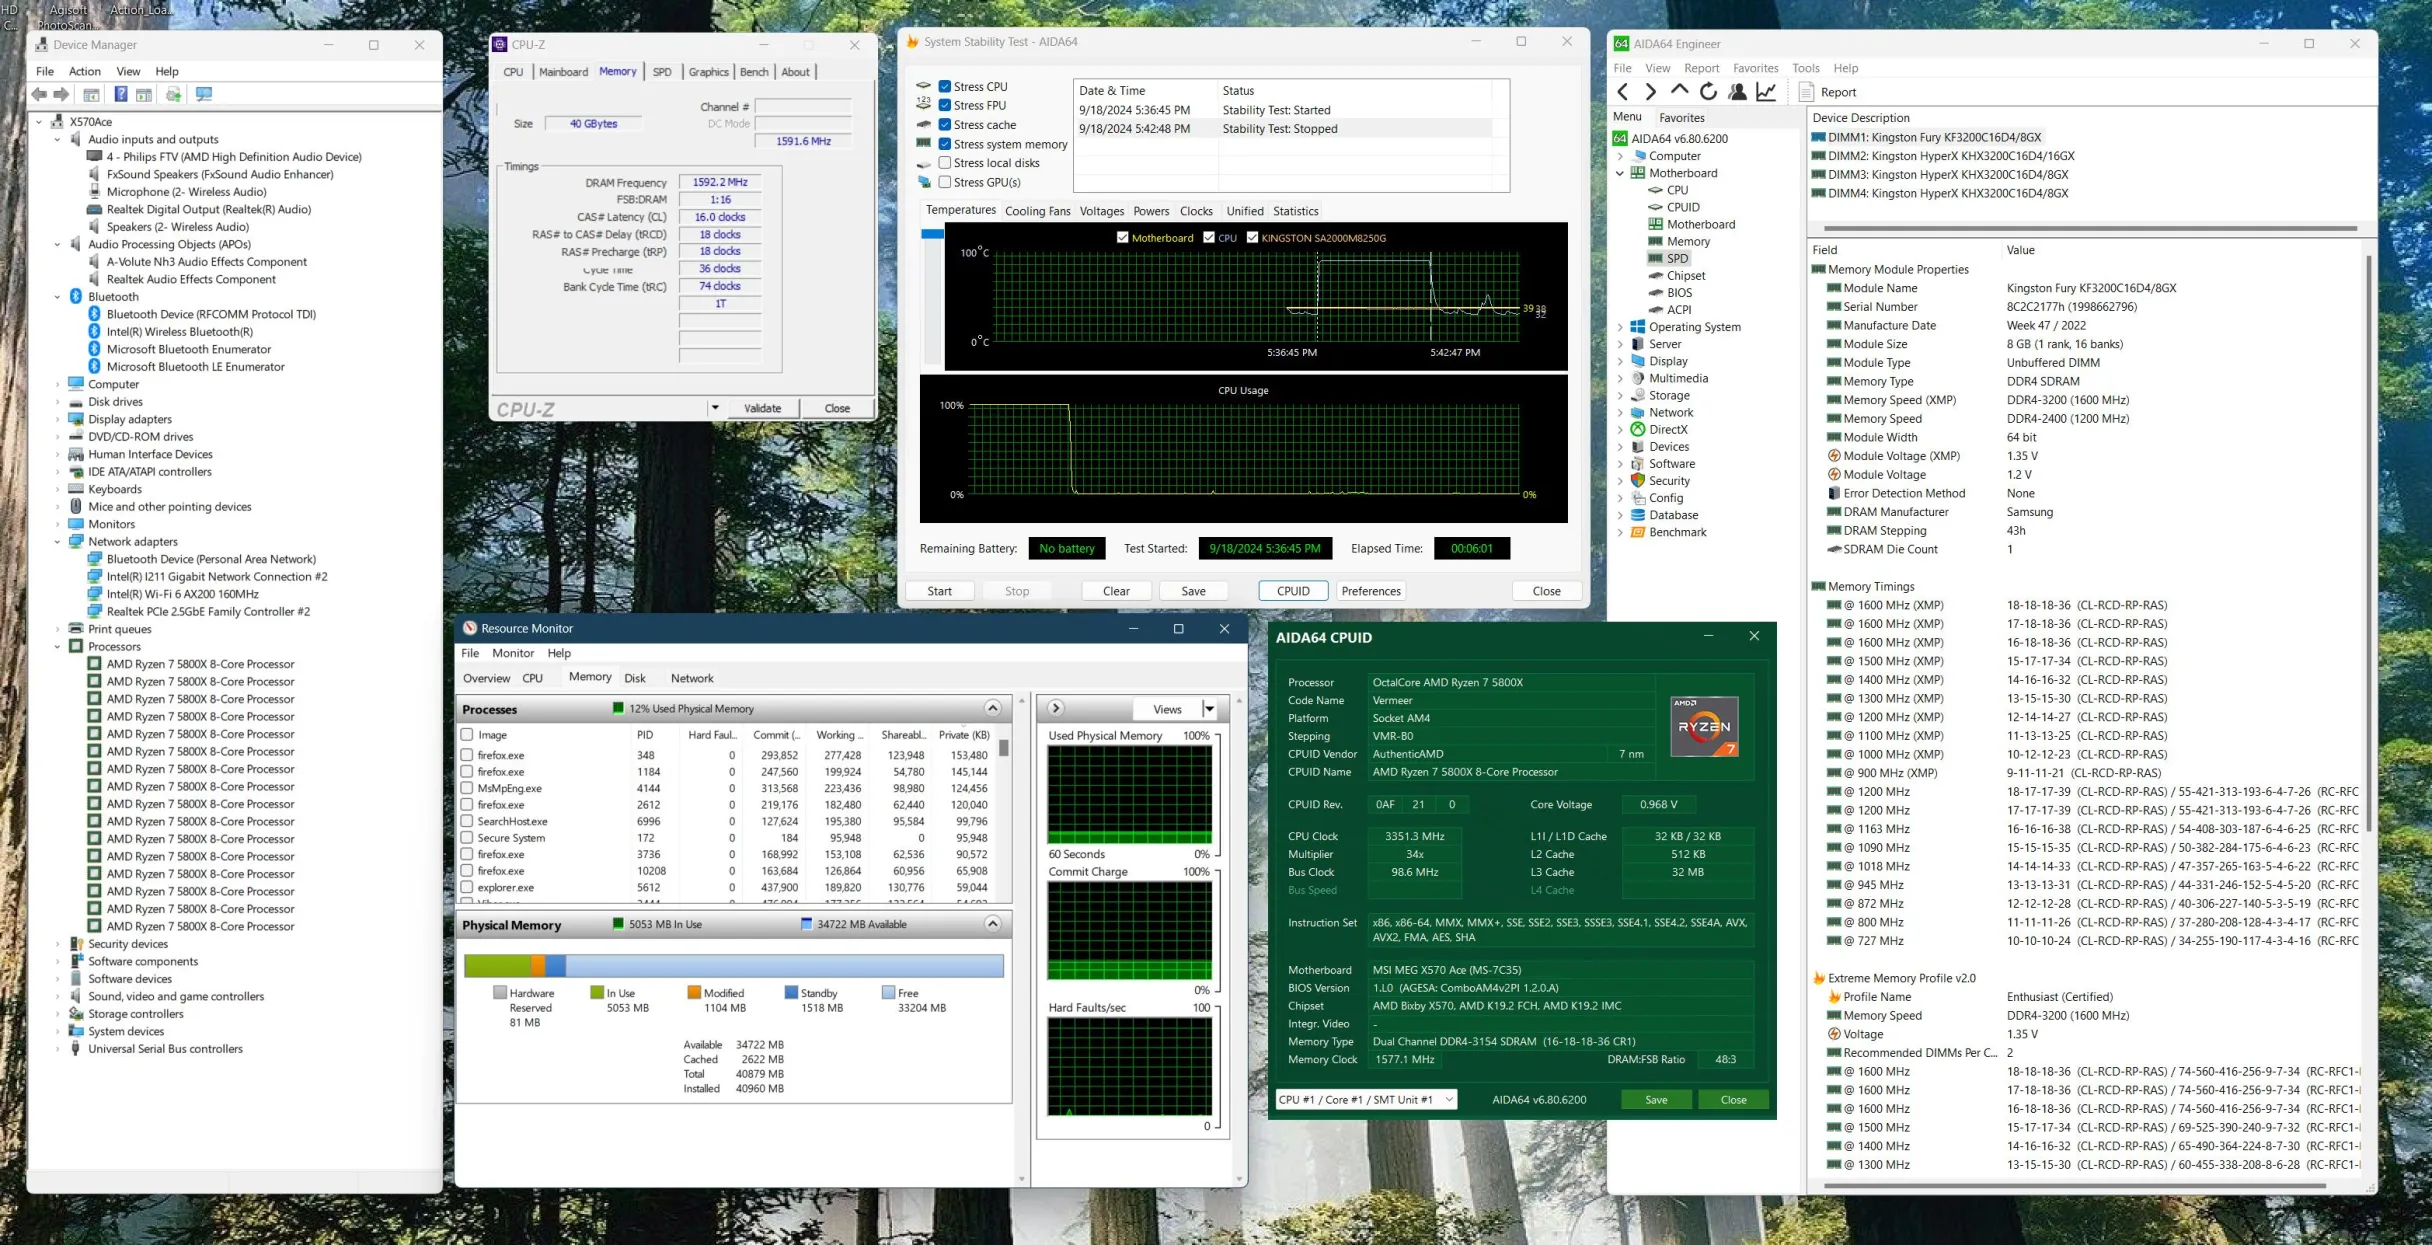Sort by PID column in Resource Monitor
The image size is (2432, 1245).
pyautogui.click(x=645, y=735)
